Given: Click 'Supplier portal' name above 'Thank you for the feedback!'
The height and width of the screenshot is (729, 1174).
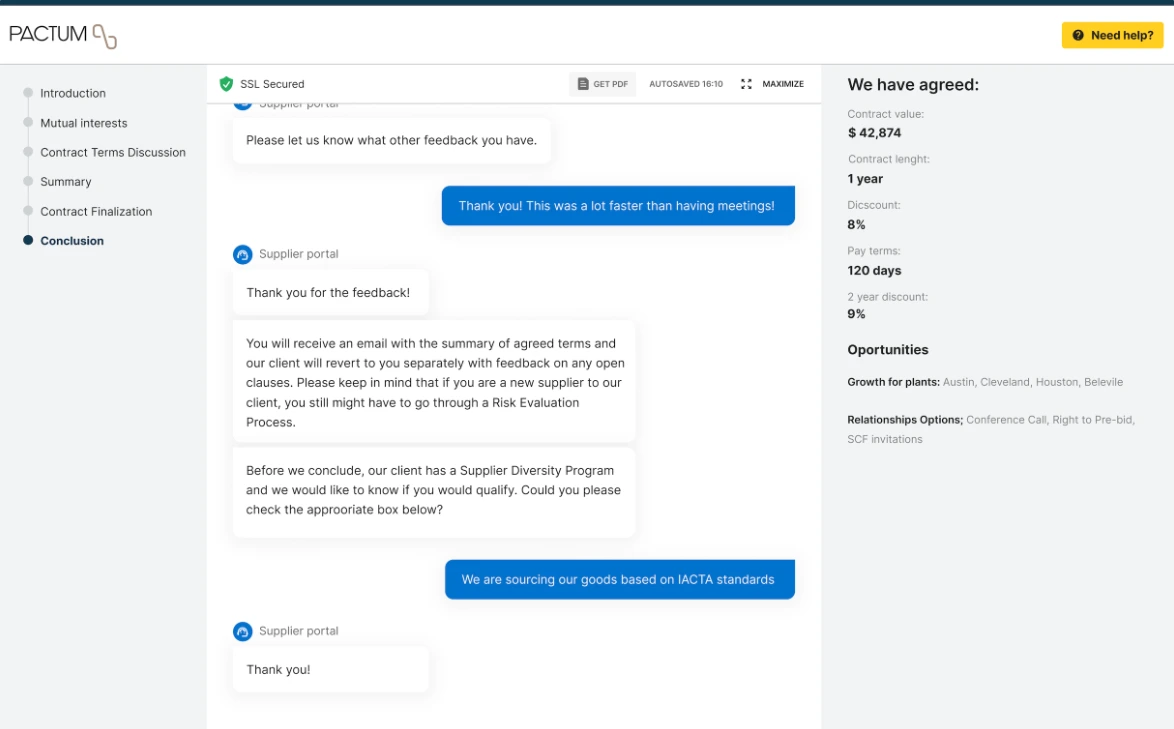Looking at the screenshot, I should tap(298, 254).
